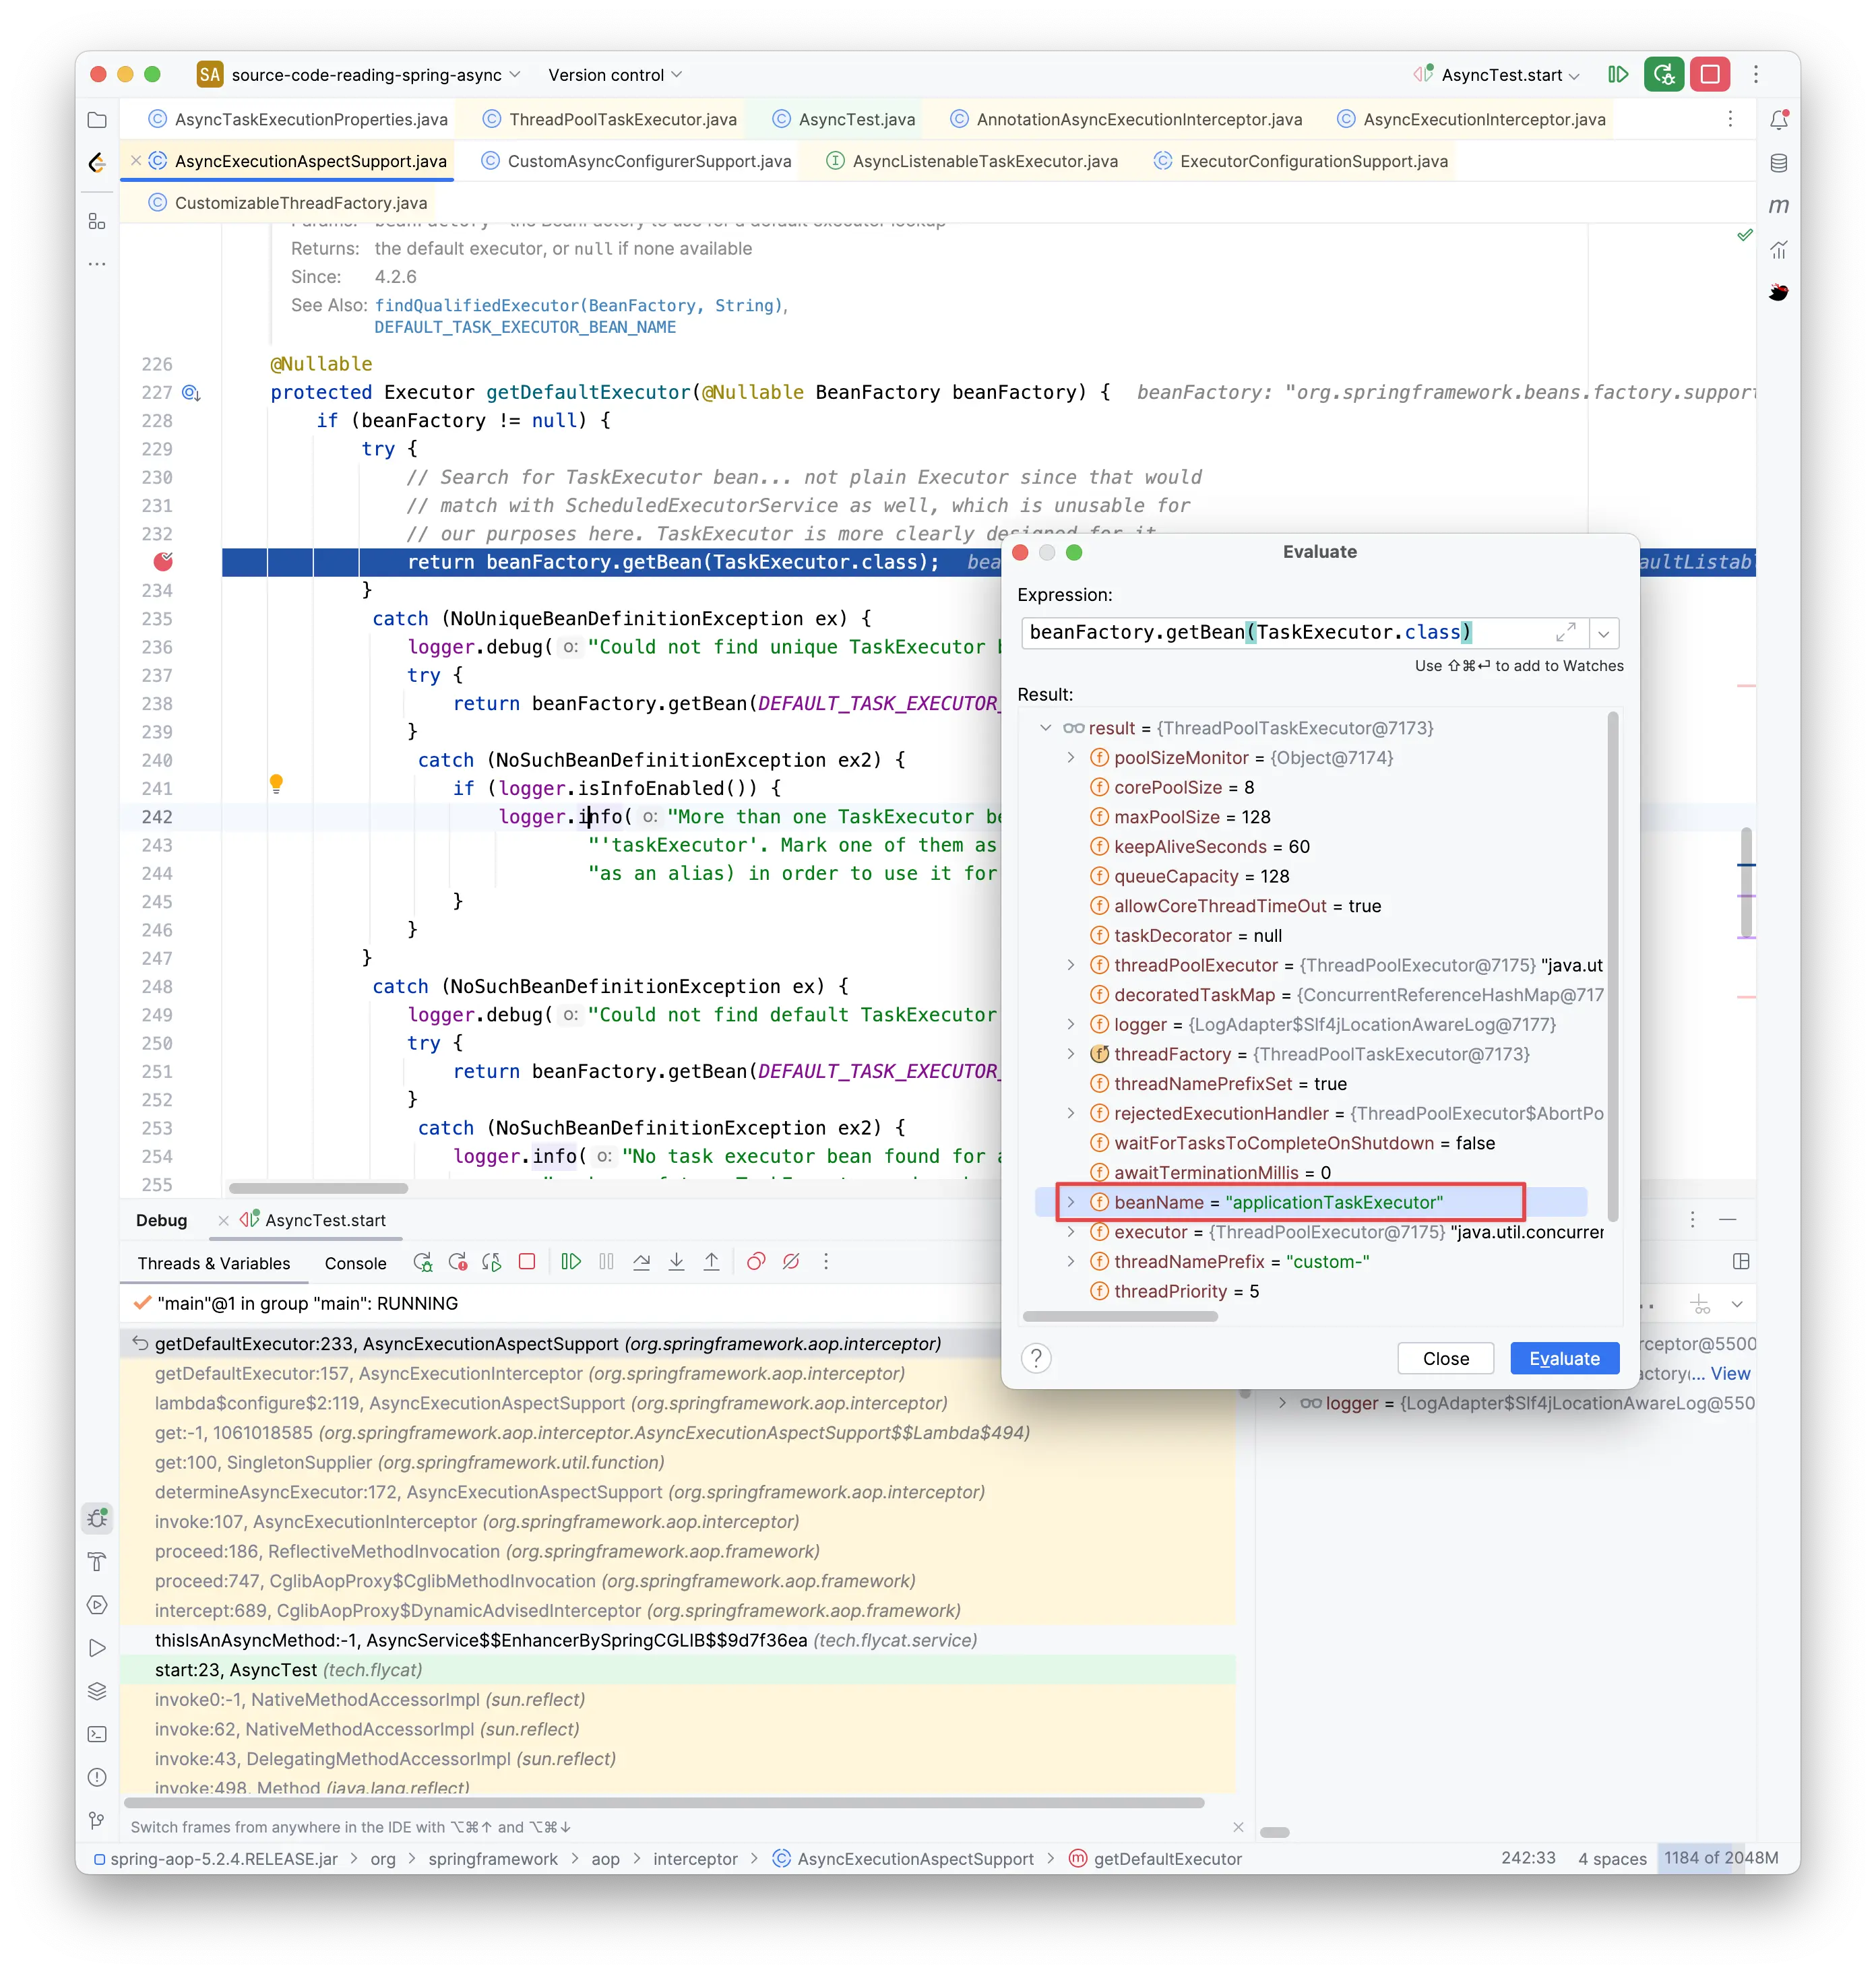Click the Evaluate button in dialog

tap(1562, 1357)
